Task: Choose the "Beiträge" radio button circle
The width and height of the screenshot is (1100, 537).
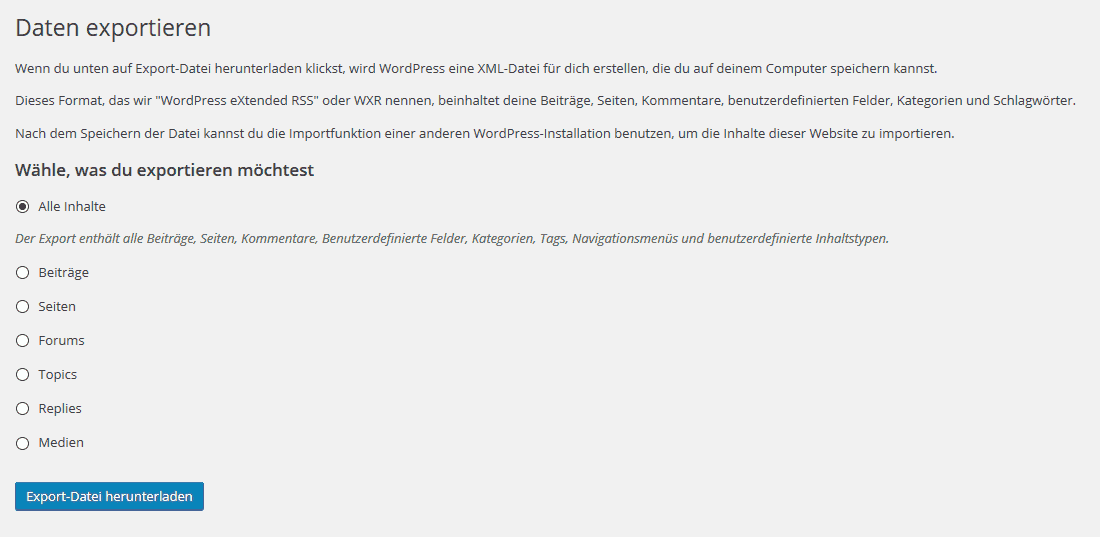Action: 22,273
